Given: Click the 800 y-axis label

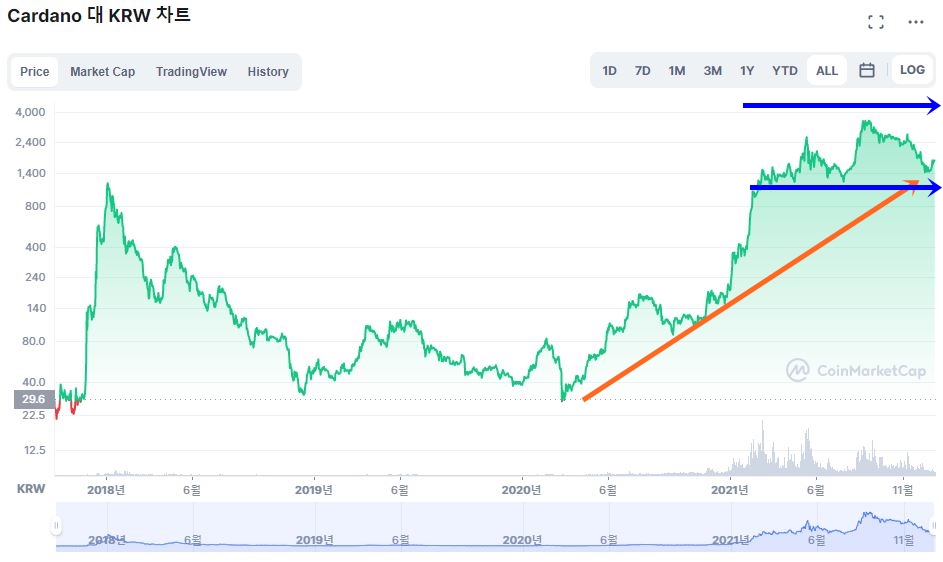Looking at the screenshot, I should [x=35, y=206].
